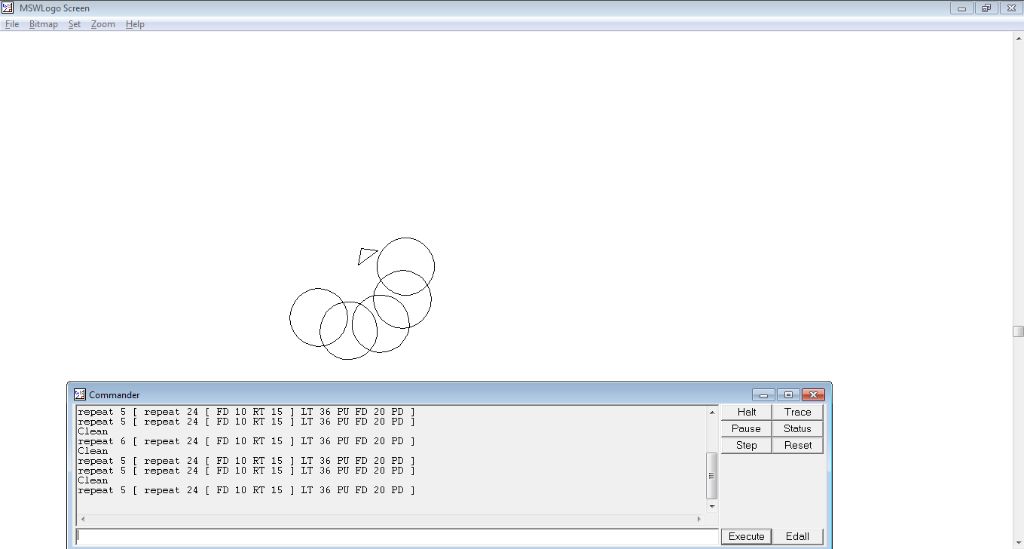Click the Execute button
The width and height of the screenshot is (1024, 549).
746,537
